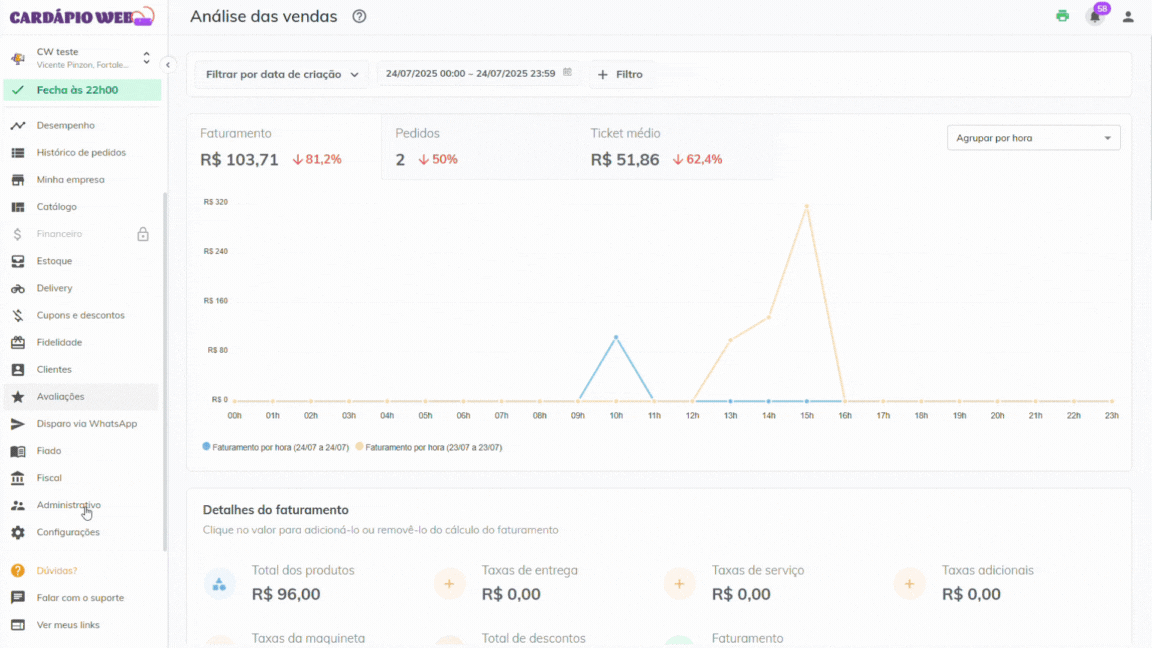This screenshot has height=648, width=1152.
Task: Add Taxas de entrega to revenue calculation
Action: [450, 583]
